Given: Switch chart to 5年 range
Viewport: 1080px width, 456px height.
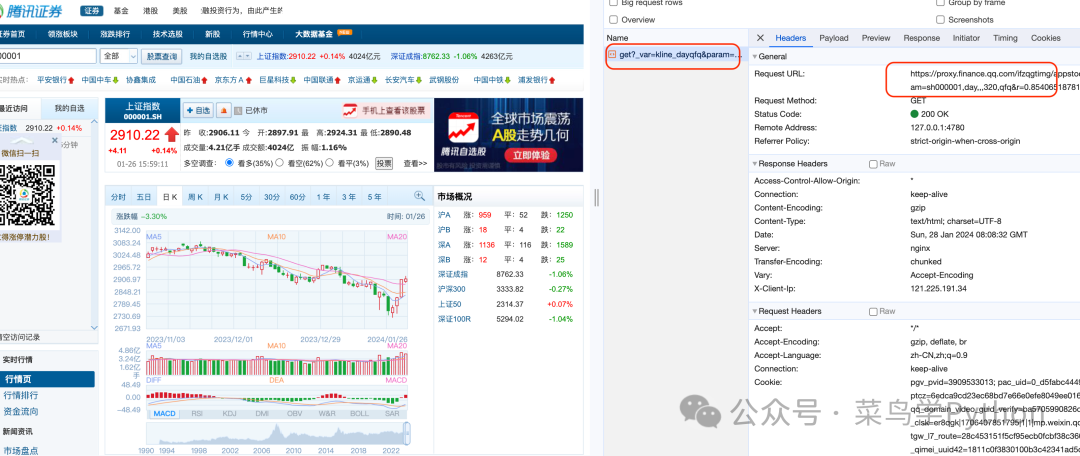Looking at the screenshot, I should (374, 197).
